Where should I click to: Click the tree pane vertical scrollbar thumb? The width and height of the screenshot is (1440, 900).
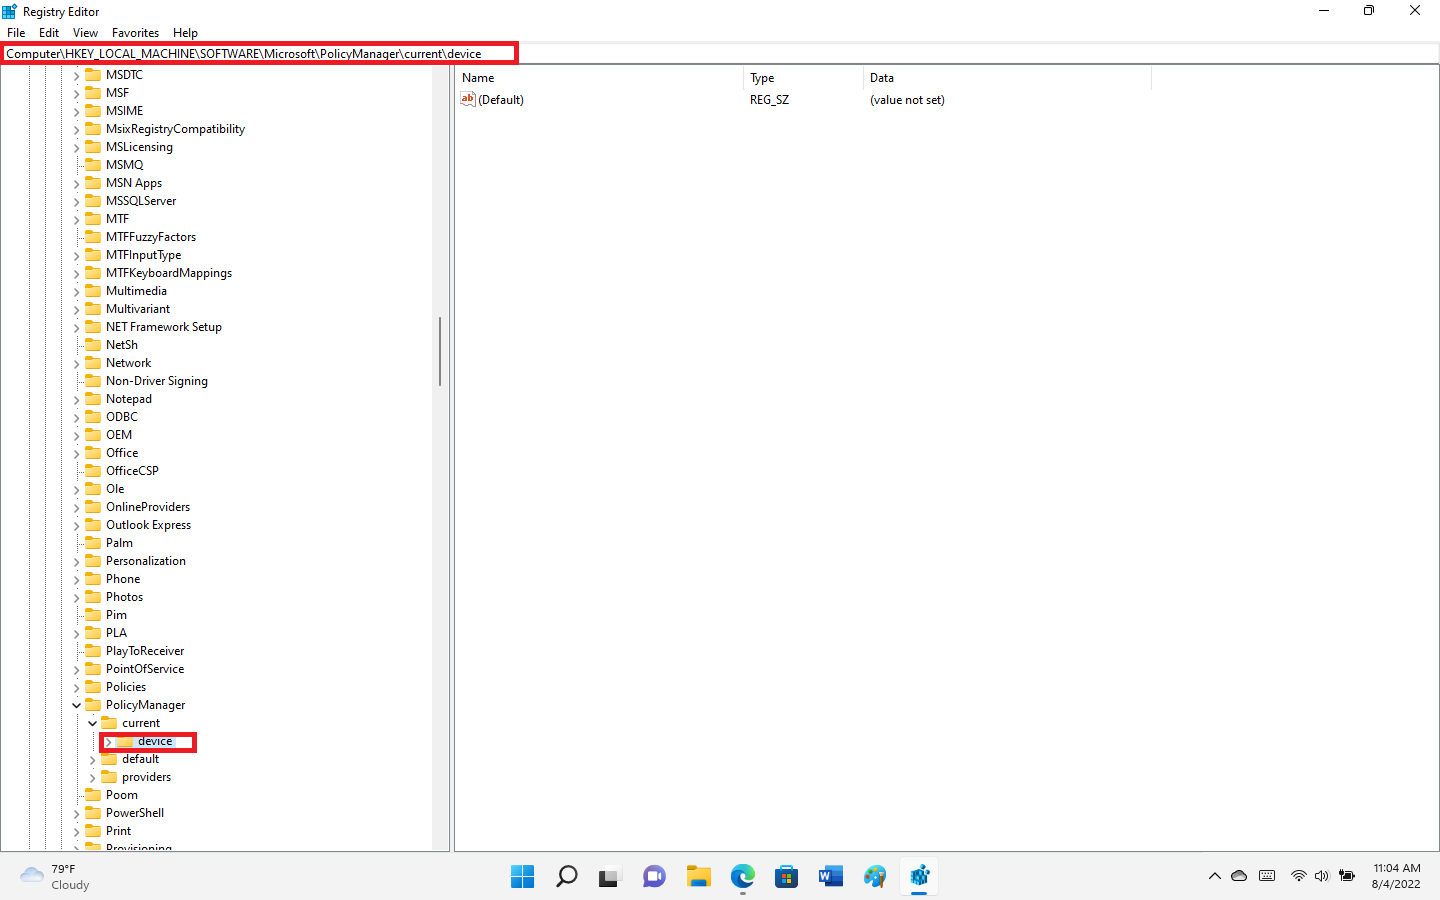(x=440, y=351)
